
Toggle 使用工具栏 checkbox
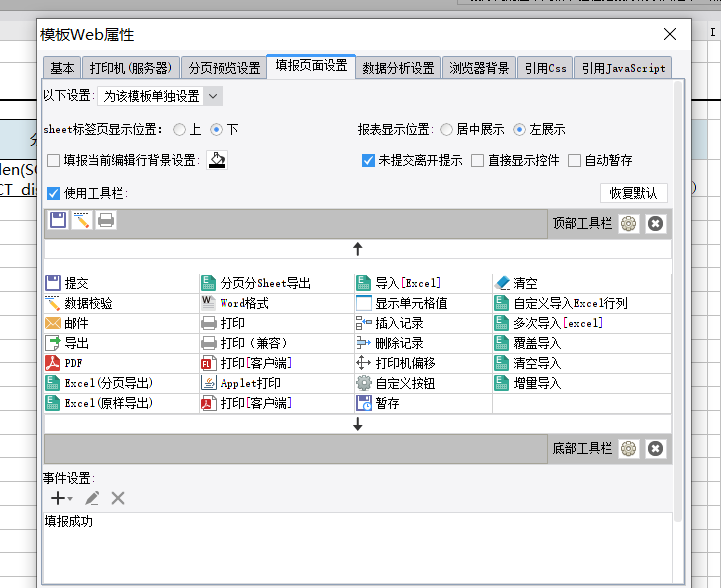click(53, 194)
